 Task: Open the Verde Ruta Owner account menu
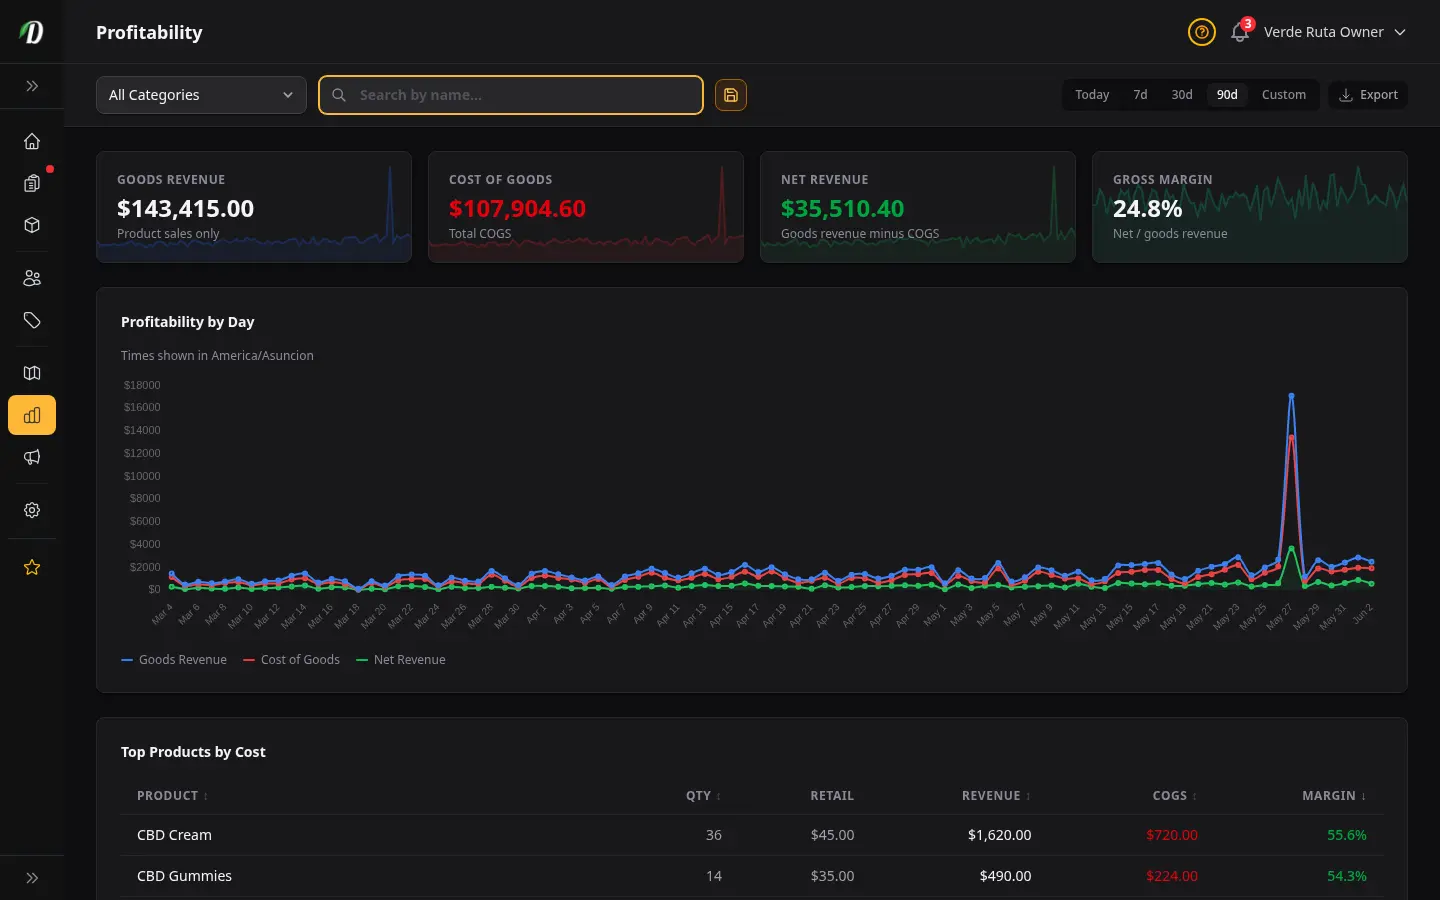(1335, 32)
